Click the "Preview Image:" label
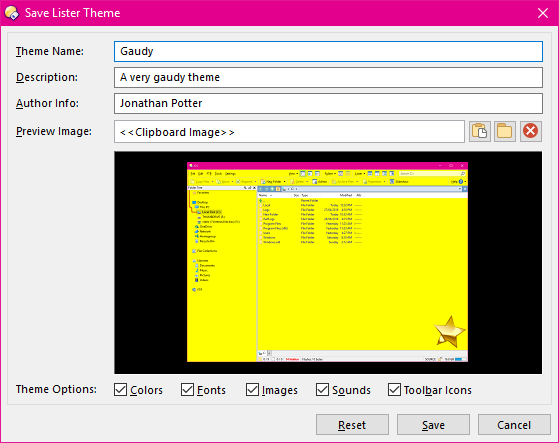 (53, 132)
